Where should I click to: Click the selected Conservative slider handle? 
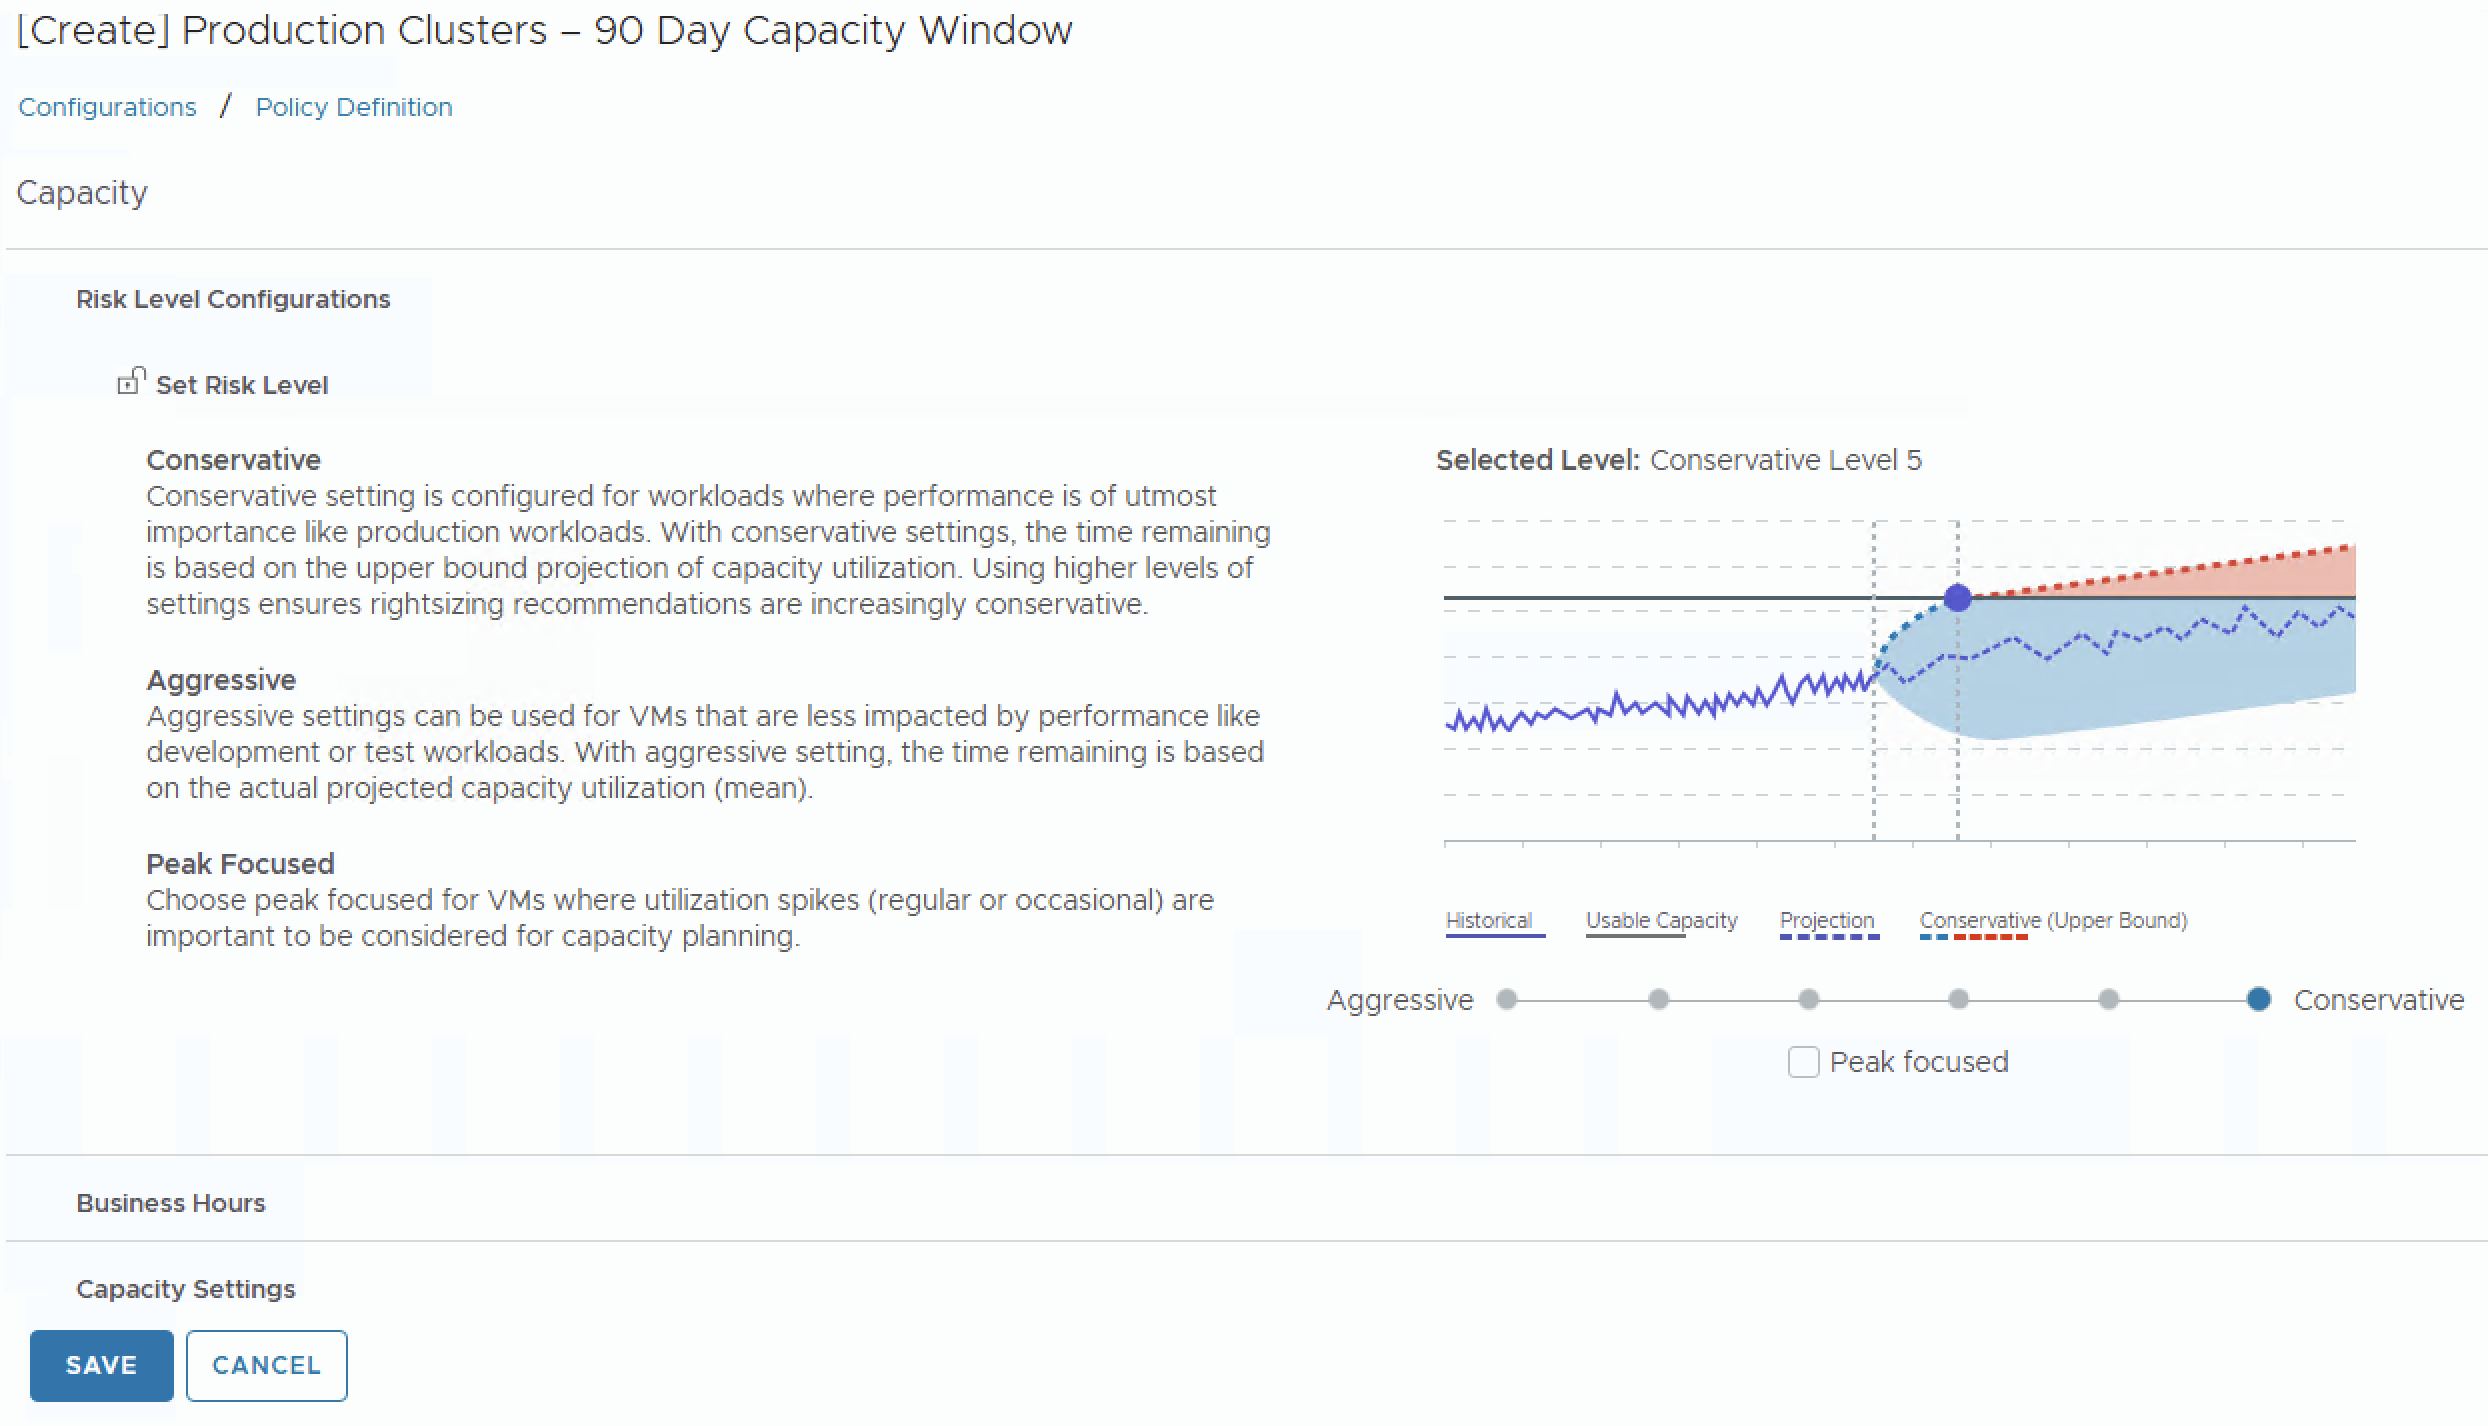[x=2258, y=999]
